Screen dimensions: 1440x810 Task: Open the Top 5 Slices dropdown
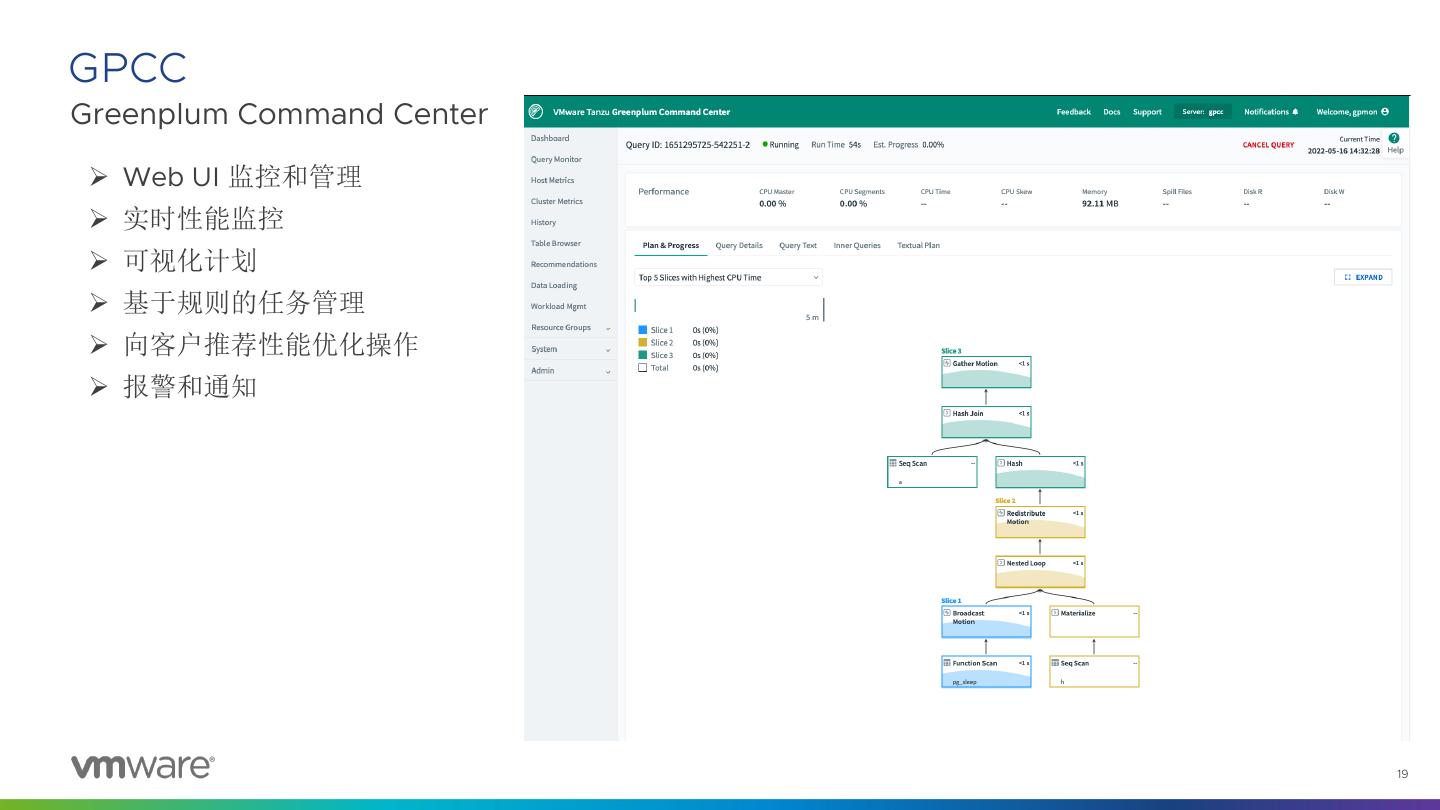pos(729,277)
